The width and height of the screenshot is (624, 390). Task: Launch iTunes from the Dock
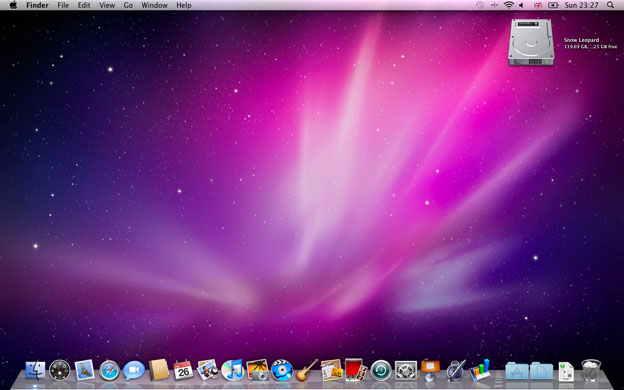pos(232,370)
